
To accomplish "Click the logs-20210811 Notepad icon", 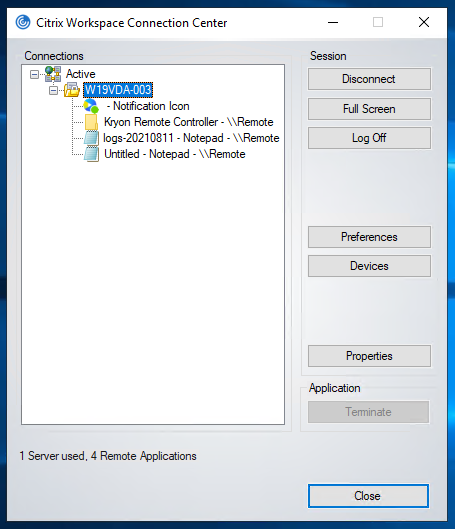I will point(91,138).
